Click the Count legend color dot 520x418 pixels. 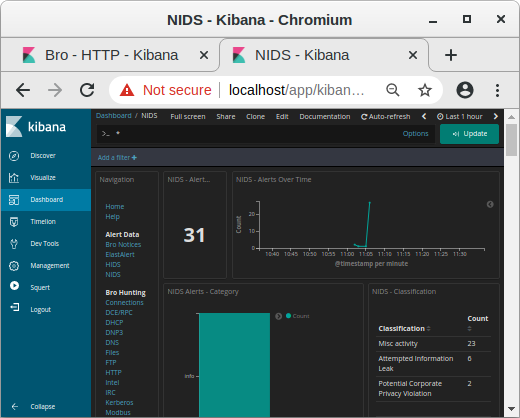(x=289, y=316)
